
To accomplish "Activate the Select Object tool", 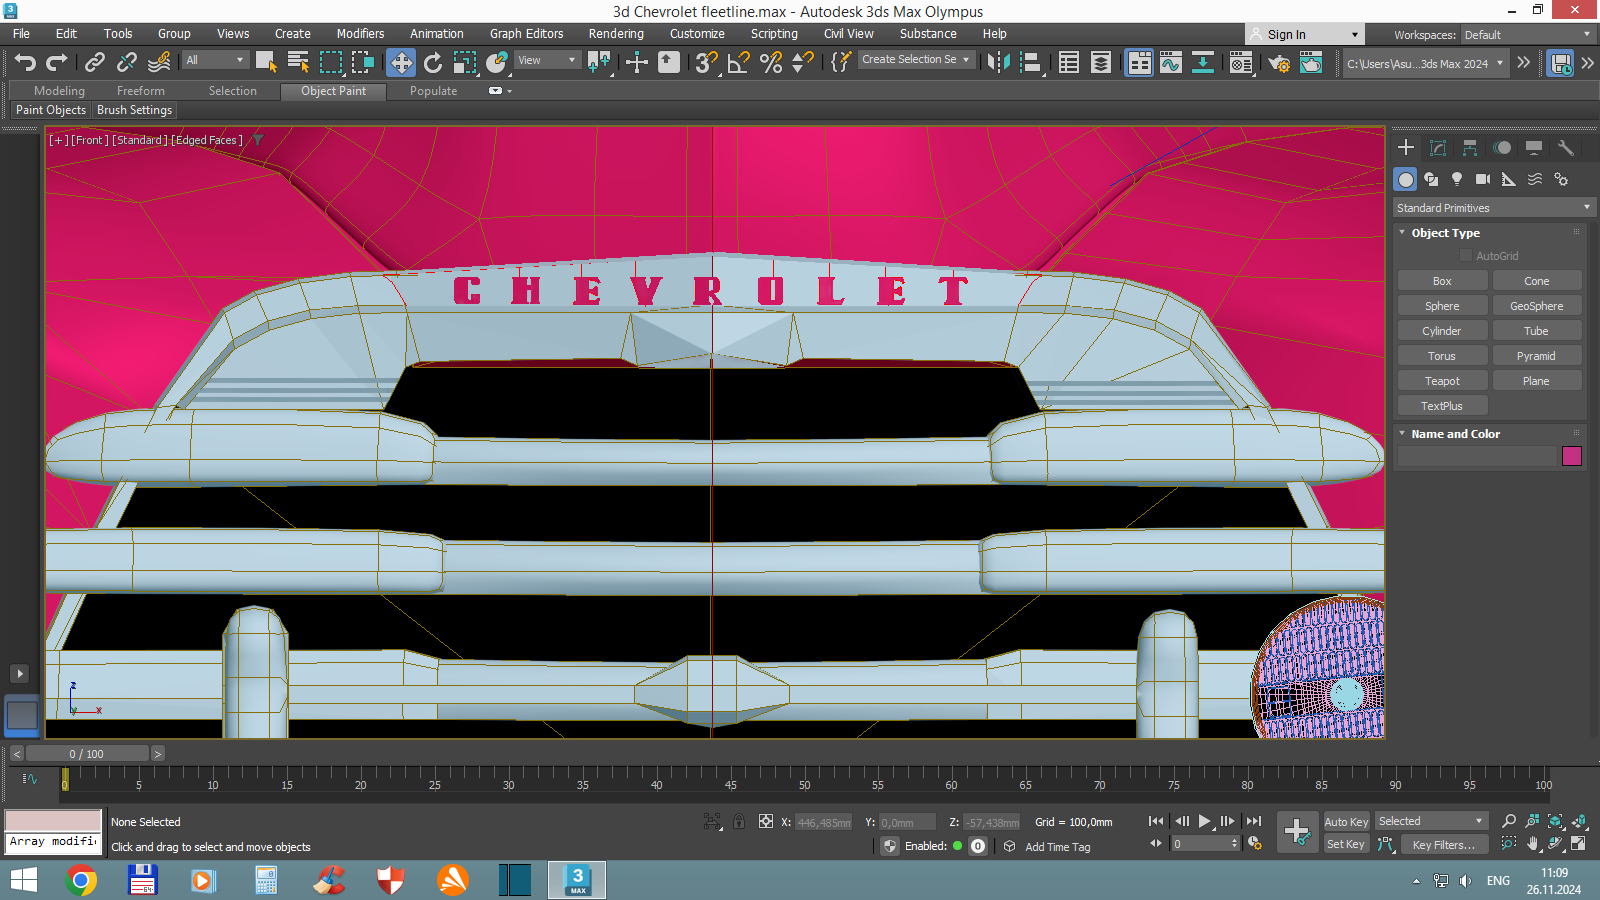I will coord(266,63).
